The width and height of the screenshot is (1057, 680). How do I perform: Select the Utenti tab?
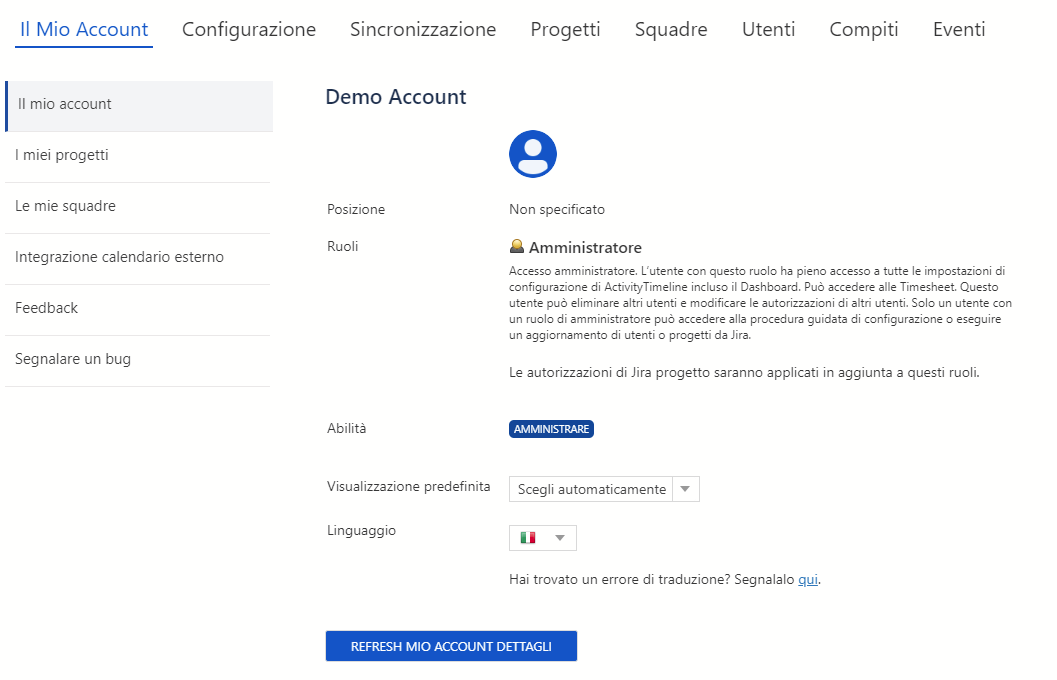click(x=768, y=29)
